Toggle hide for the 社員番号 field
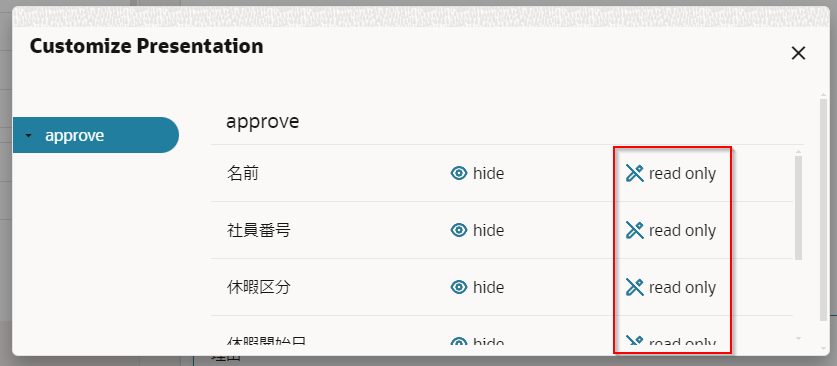 (477, 230)
